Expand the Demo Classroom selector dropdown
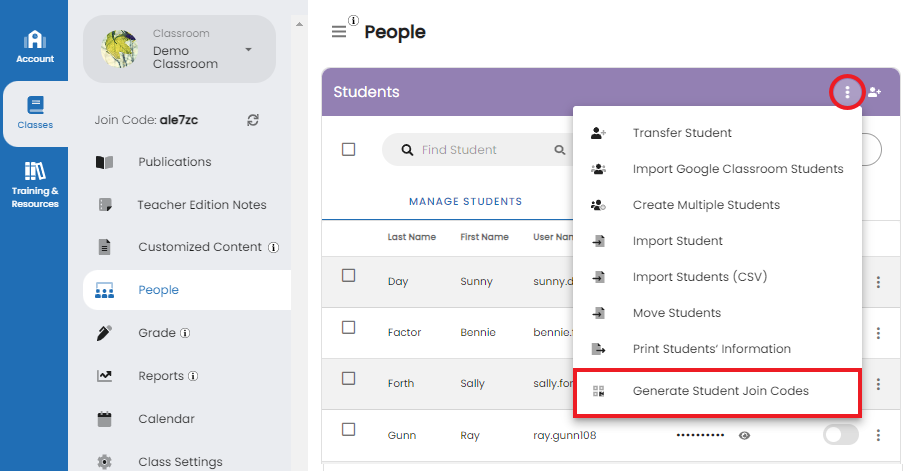Viewport: 916px width, 471px height. coord(248,50)
